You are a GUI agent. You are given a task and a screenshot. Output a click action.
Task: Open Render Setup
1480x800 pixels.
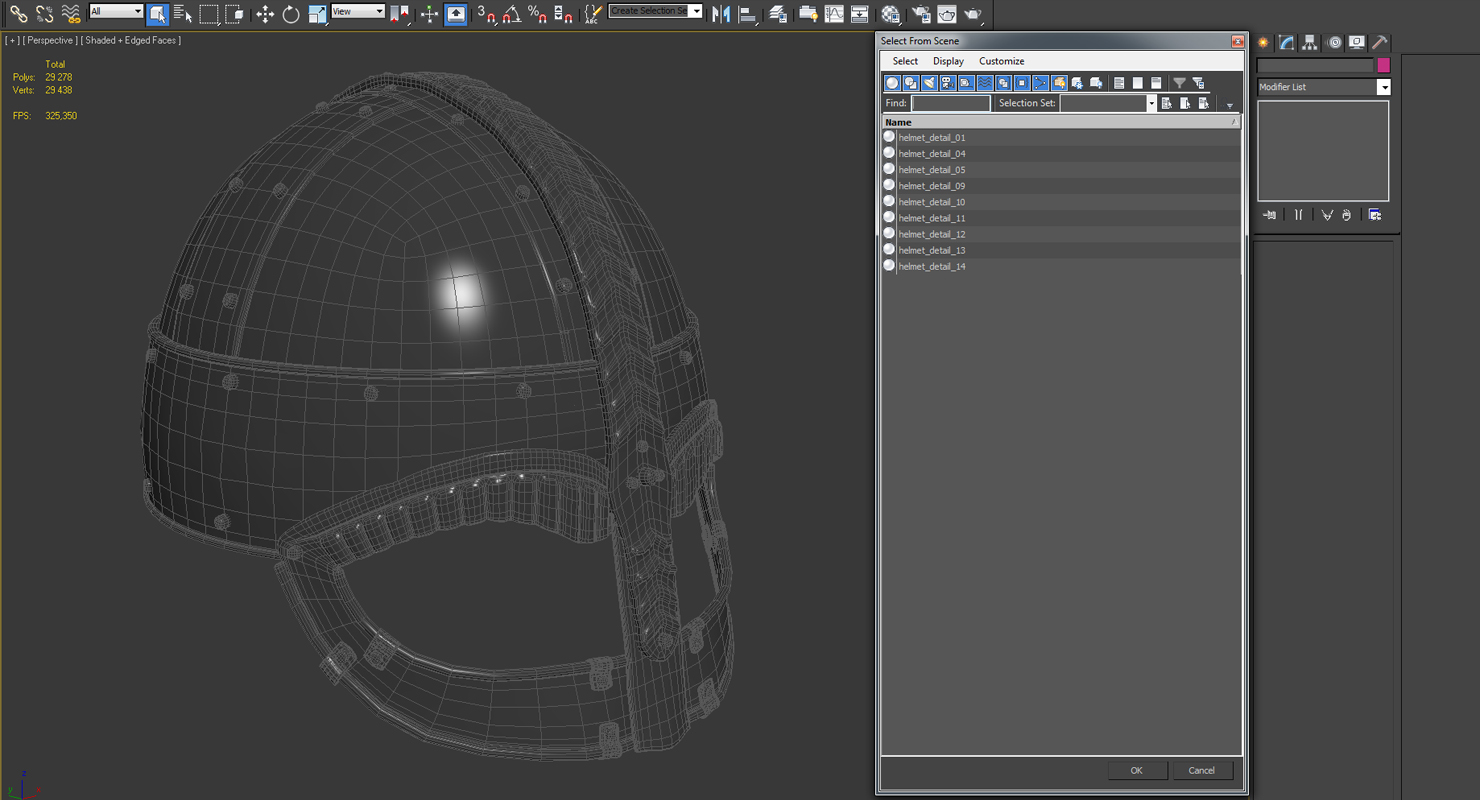(x=921, y=14)
